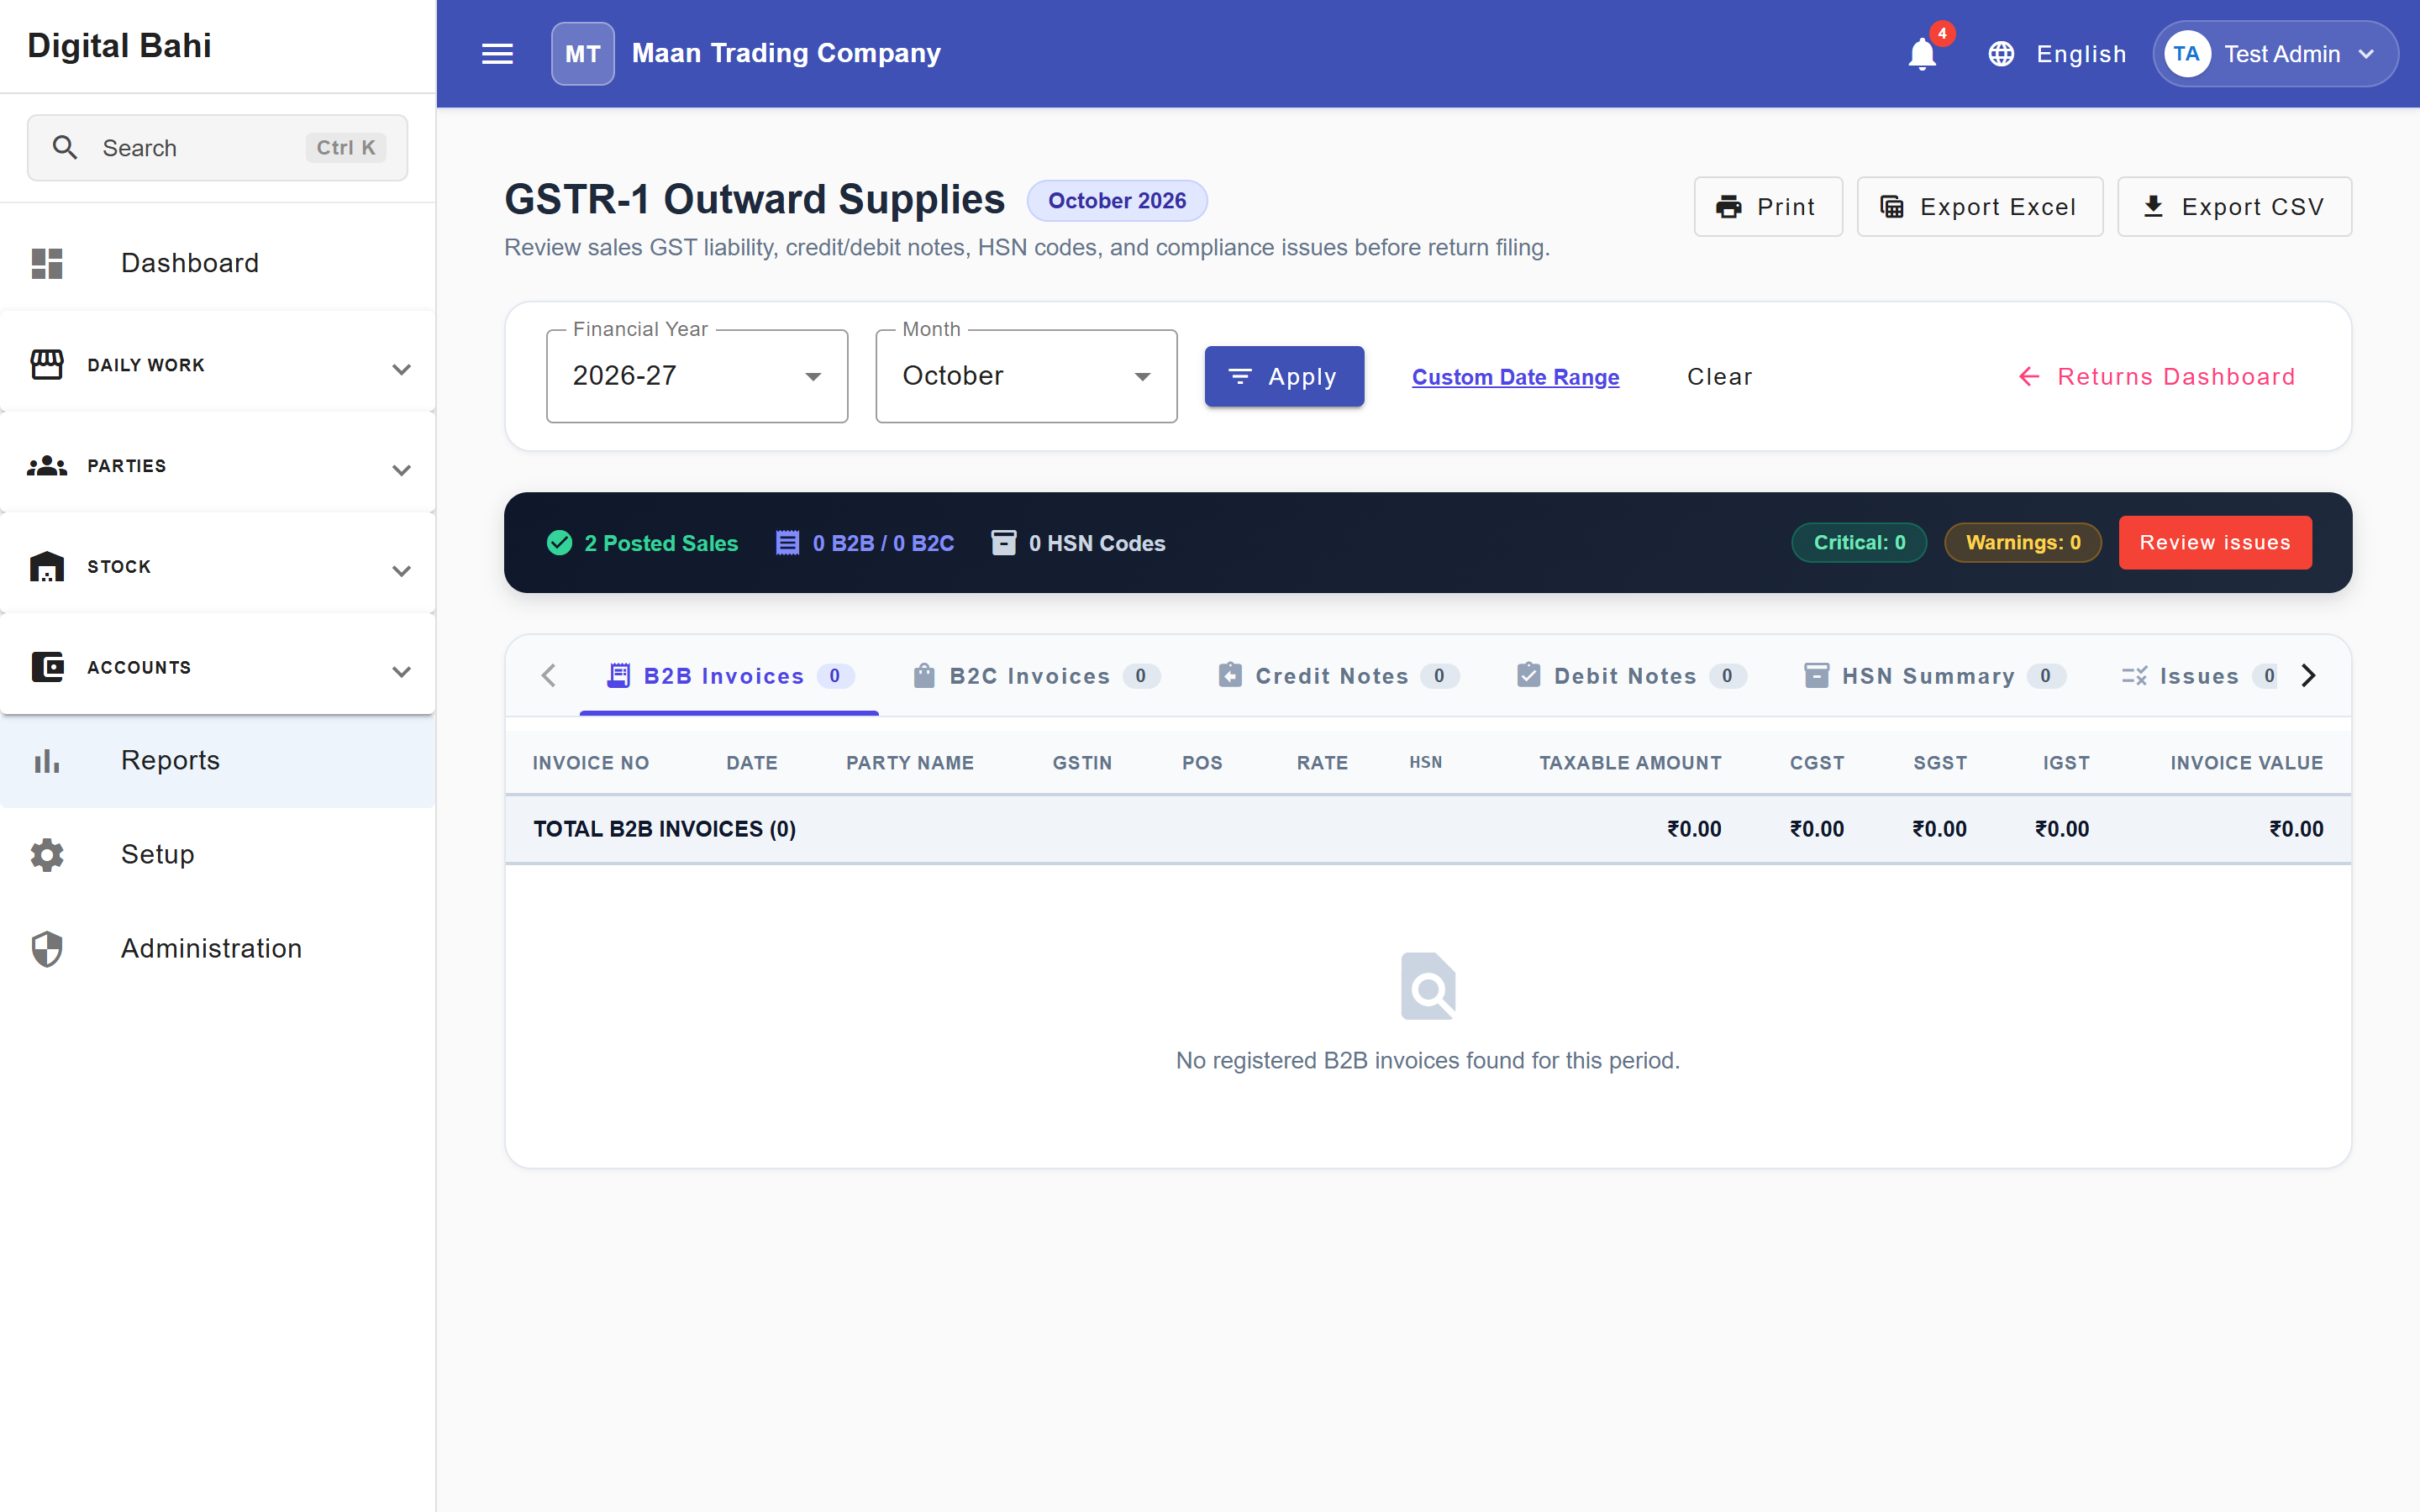
Task: Click the Administration shield icon
Action: (47, 949)
